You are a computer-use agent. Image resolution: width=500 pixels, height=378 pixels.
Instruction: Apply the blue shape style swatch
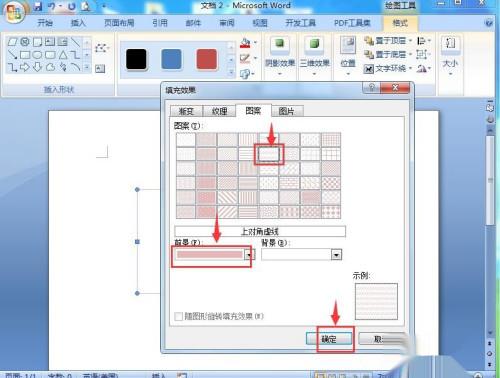coord(171,59)
